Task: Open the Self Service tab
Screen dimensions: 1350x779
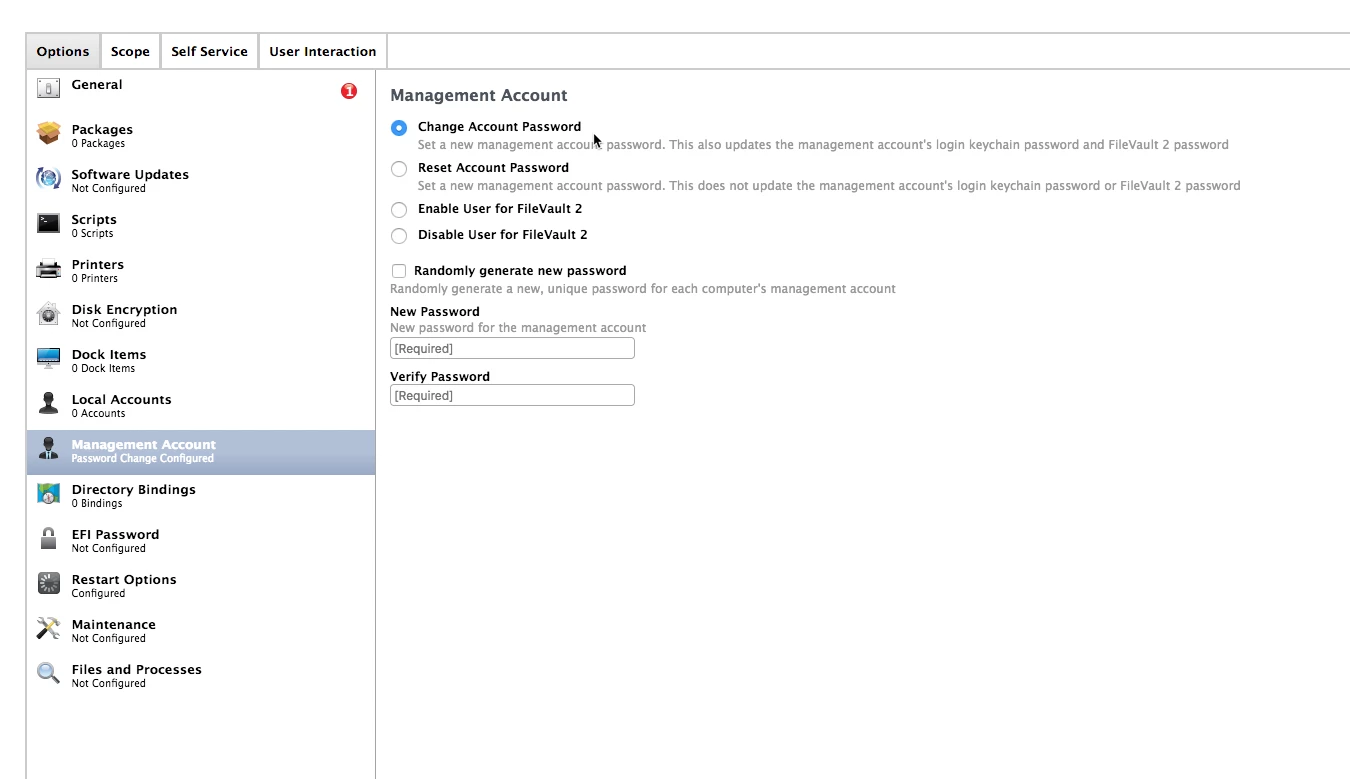Action: (209, 51)
